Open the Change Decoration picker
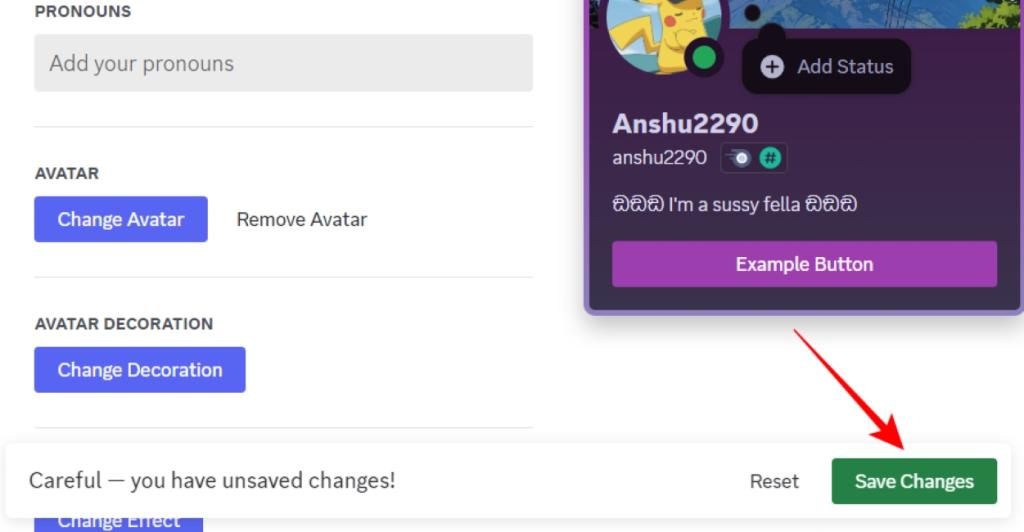Viewport: 1024px width, 532px height. click(140, 370)
